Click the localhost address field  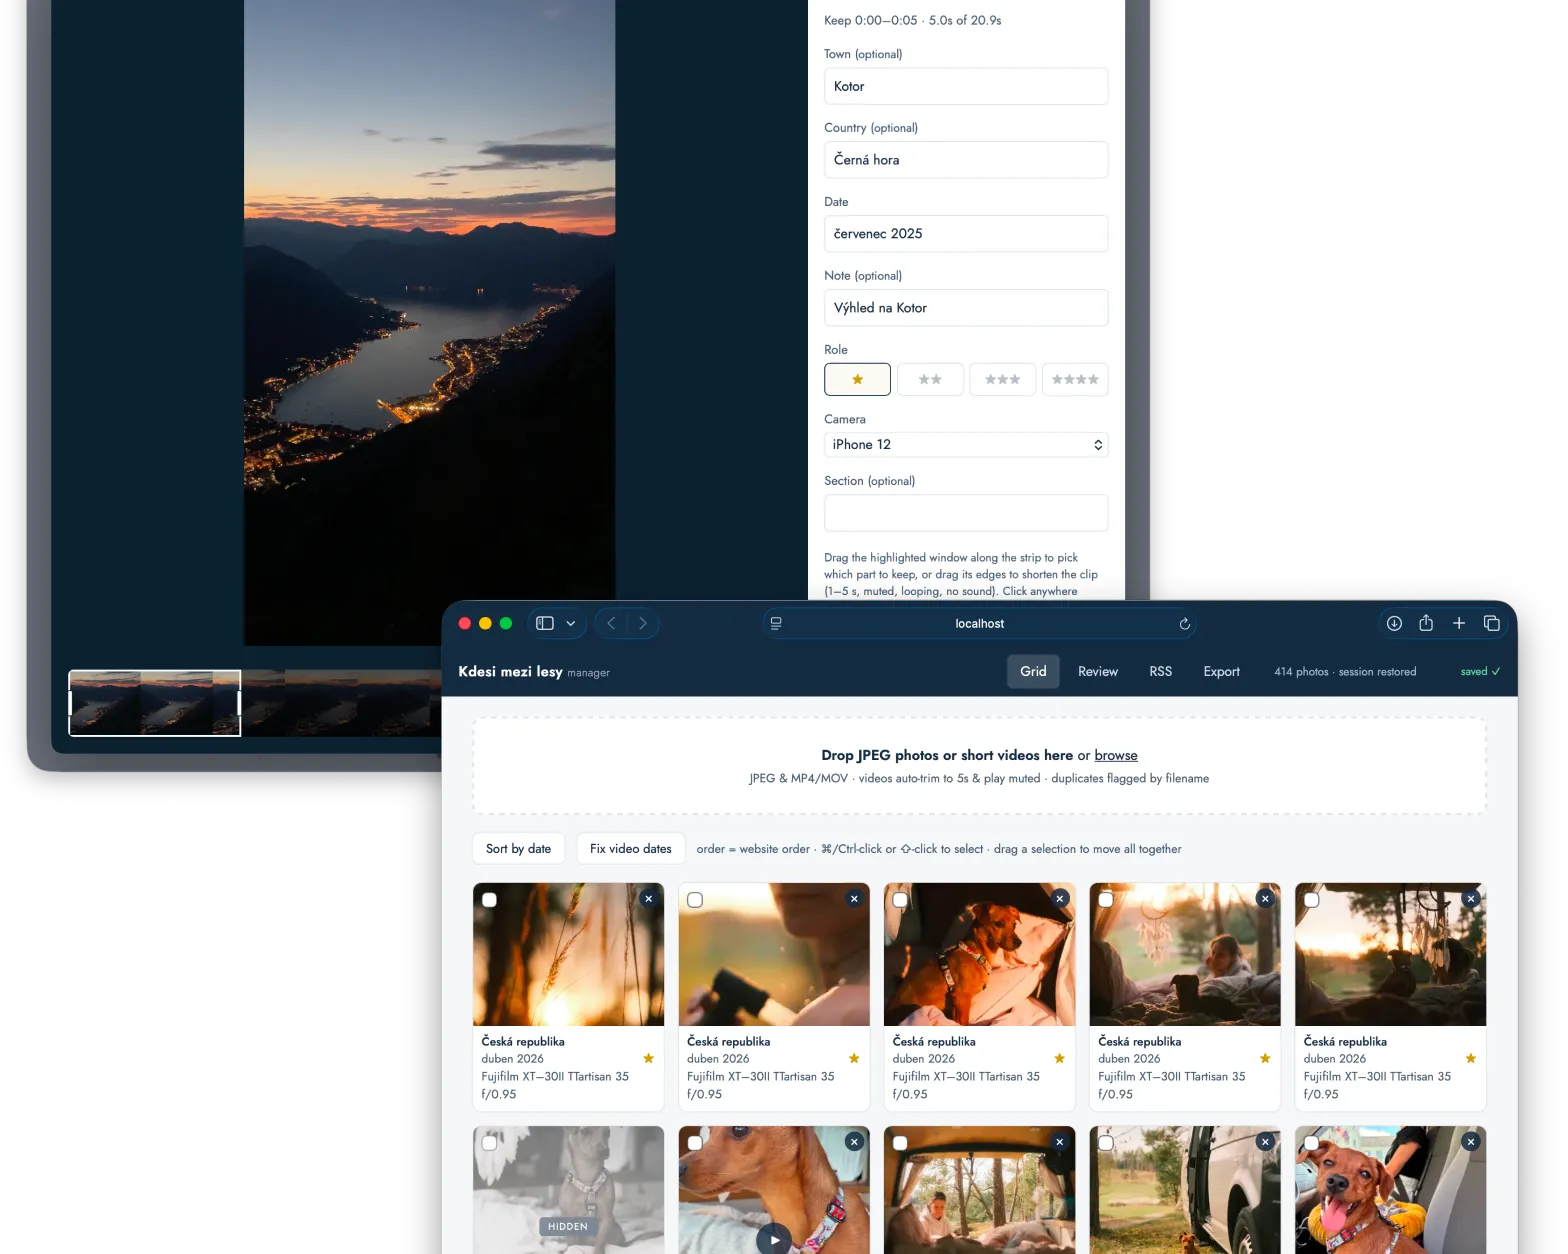tap(980, 623)
